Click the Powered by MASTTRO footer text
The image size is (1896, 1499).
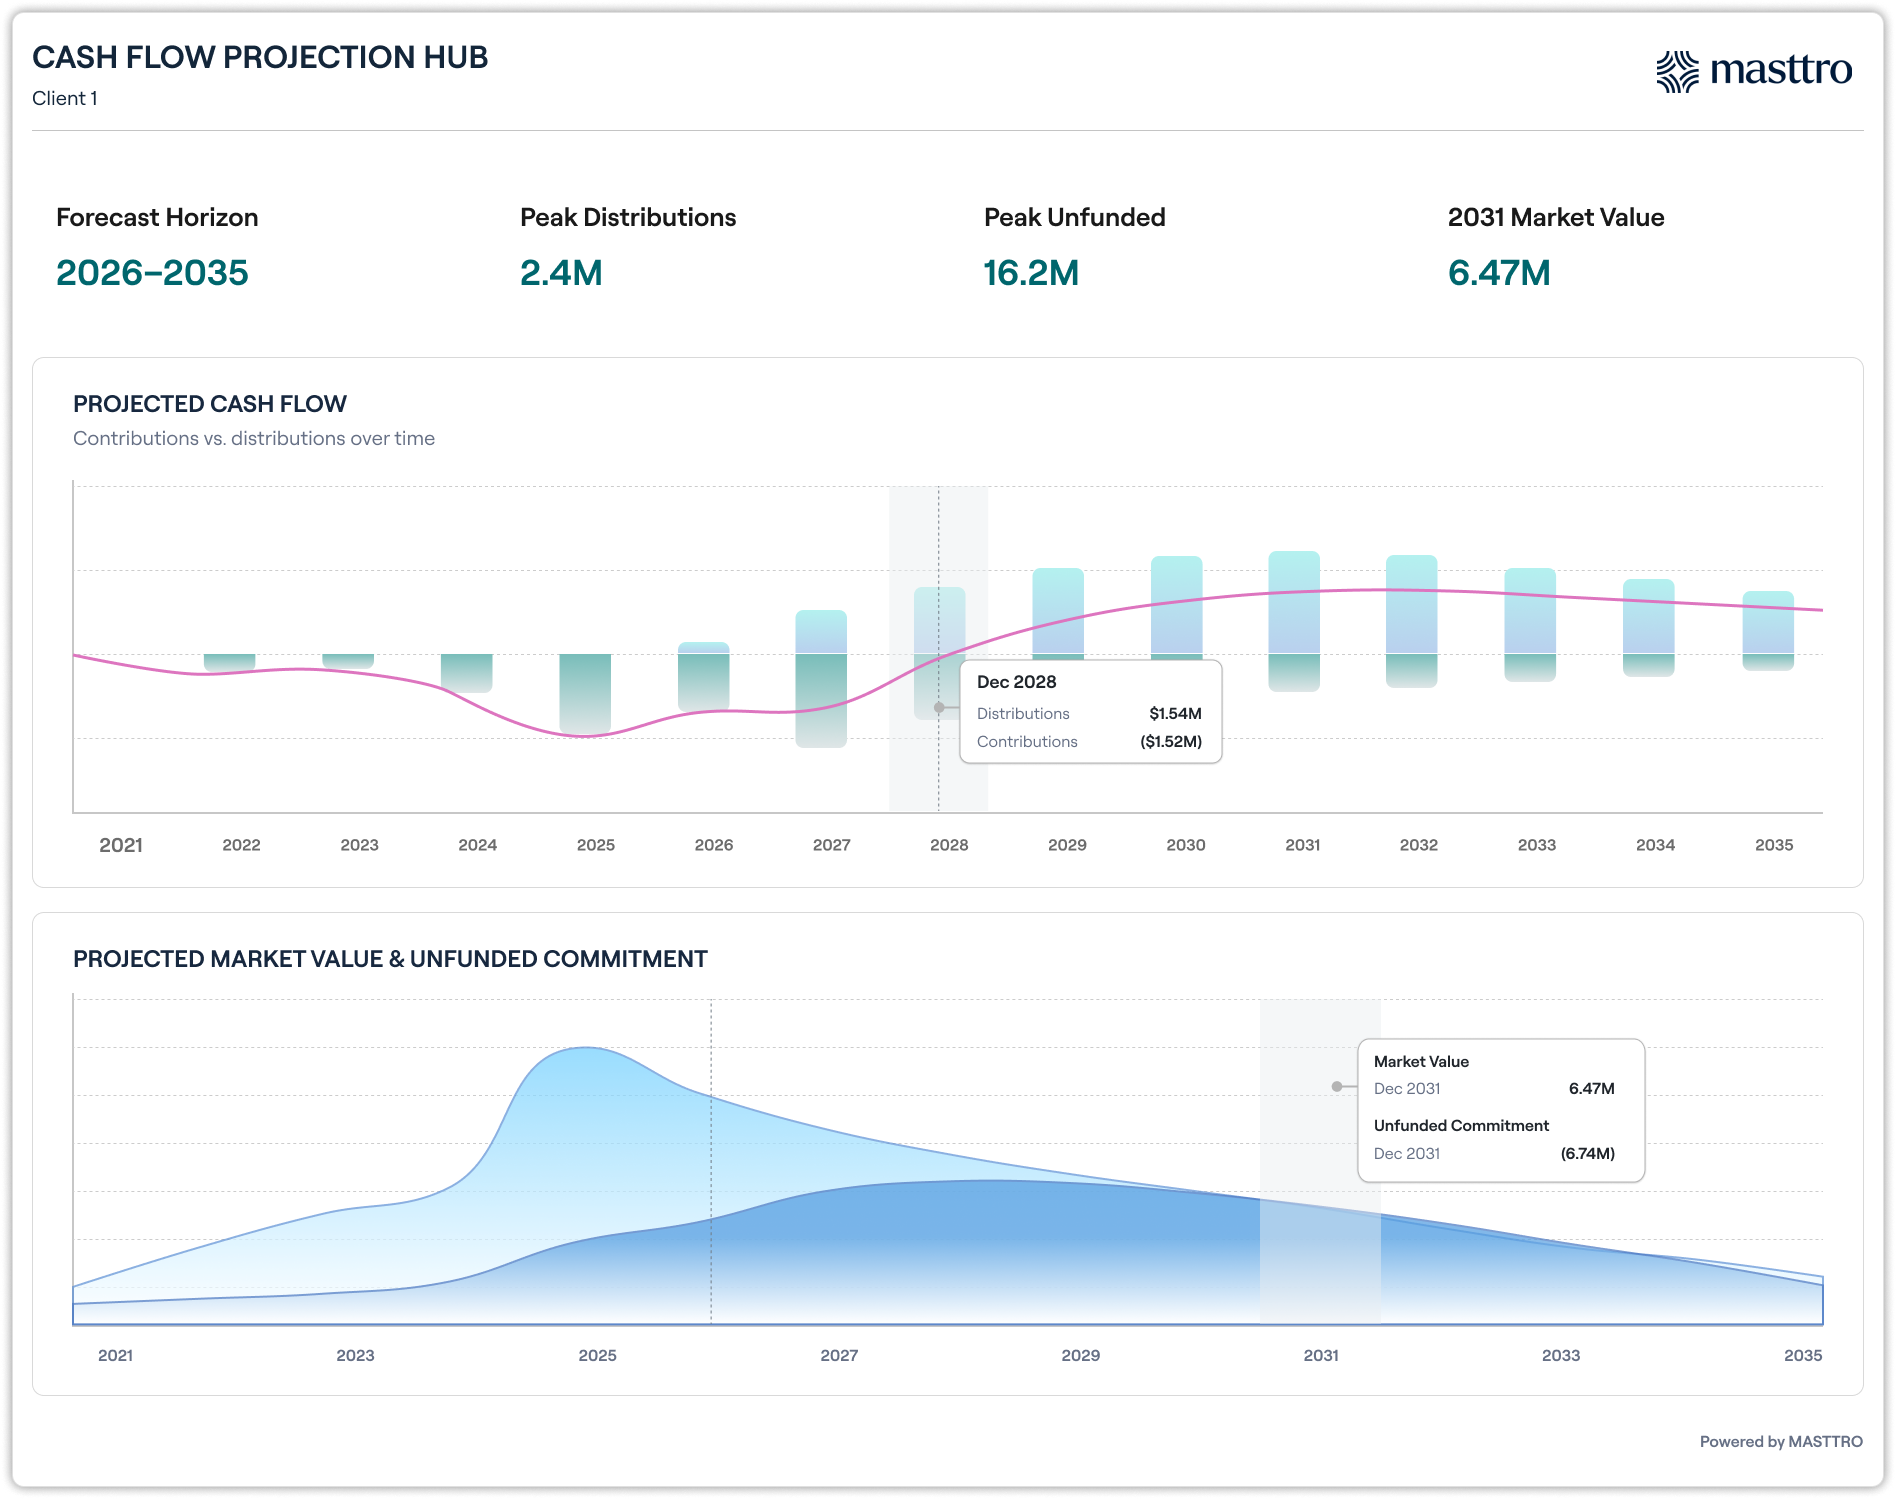1781,1441
